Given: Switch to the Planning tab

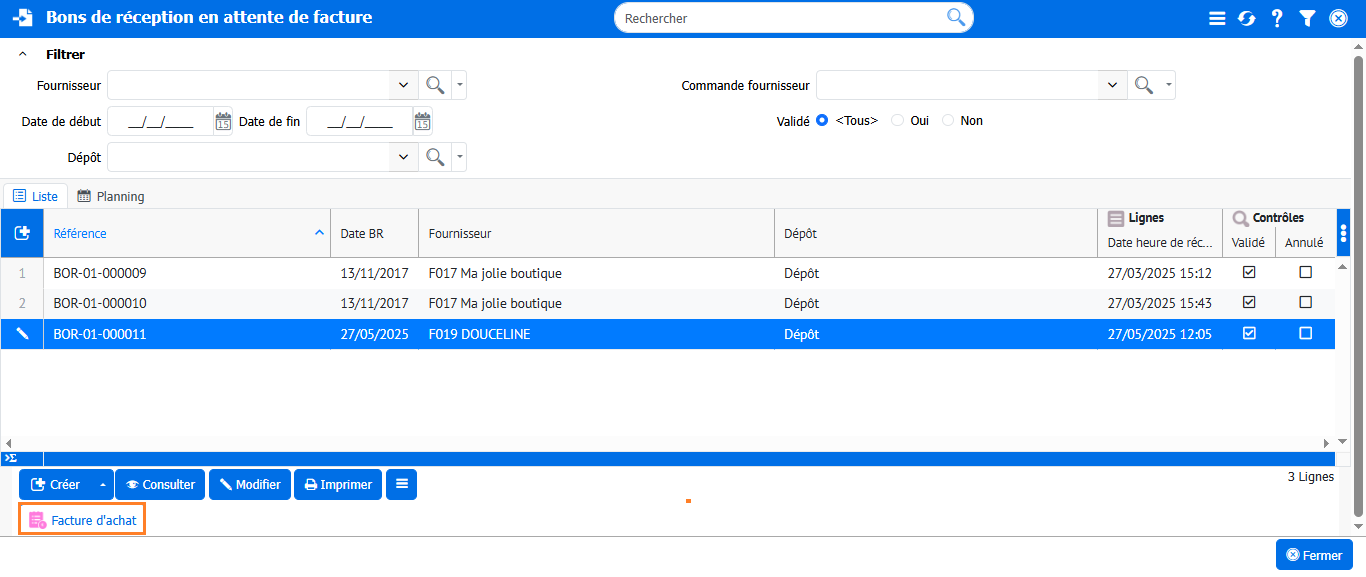Looking at the screenshot, I should coord(111,196).
